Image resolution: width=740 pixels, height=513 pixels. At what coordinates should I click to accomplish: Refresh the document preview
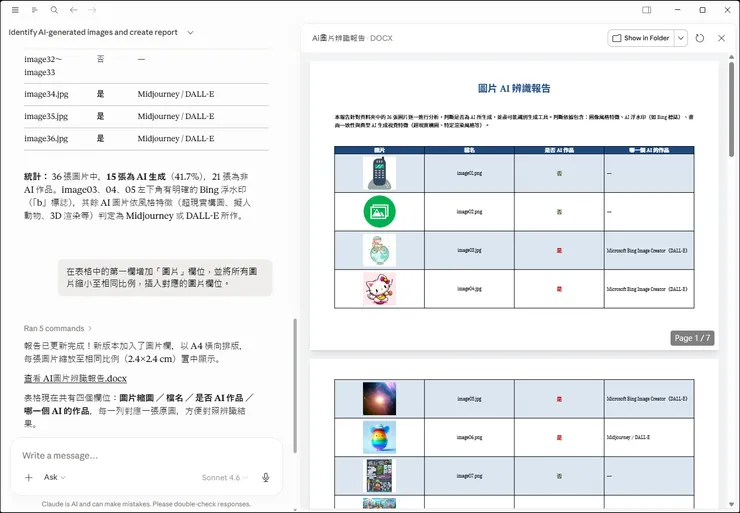point(700,38)
